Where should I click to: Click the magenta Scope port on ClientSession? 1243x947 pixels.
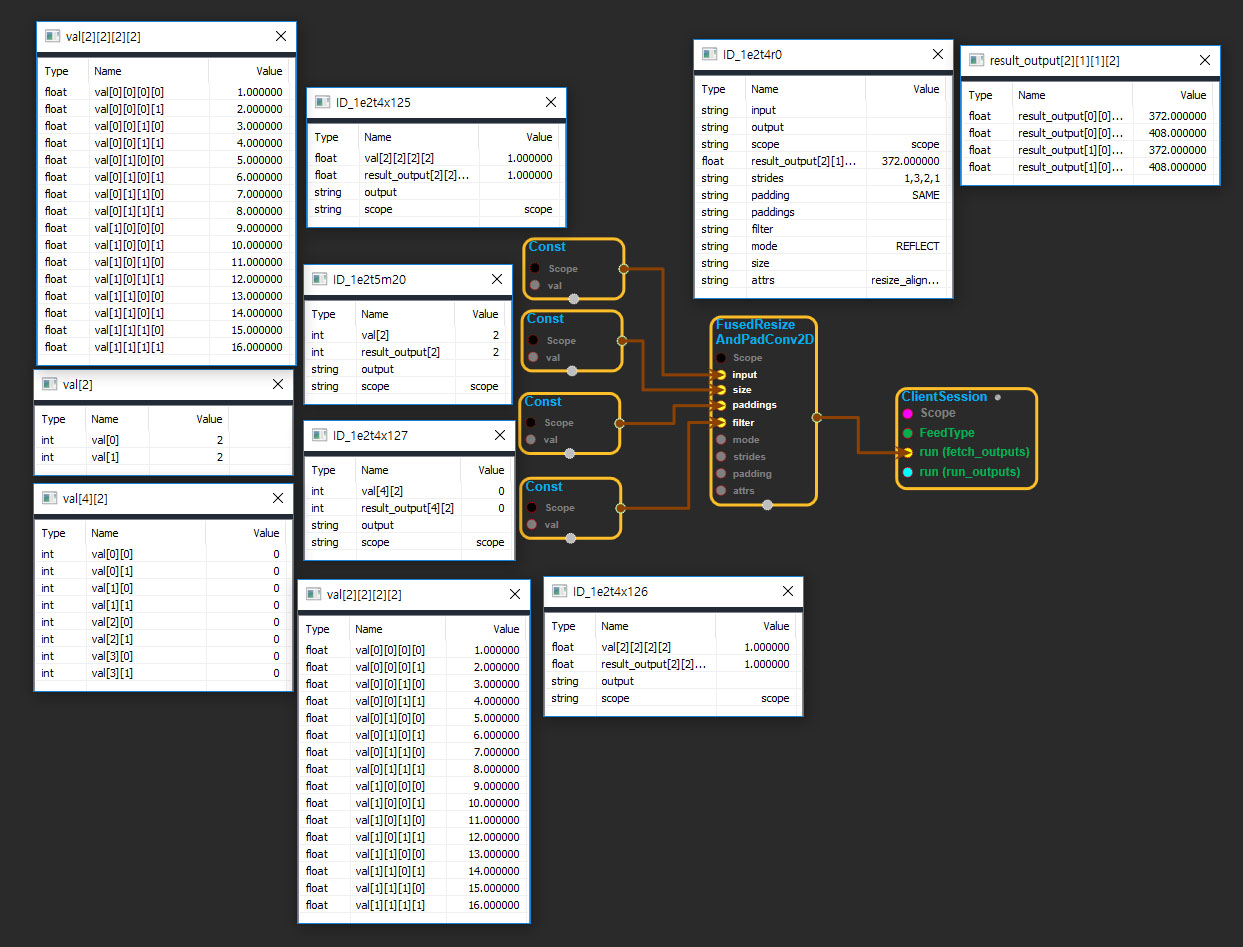(x=907, y=413)
